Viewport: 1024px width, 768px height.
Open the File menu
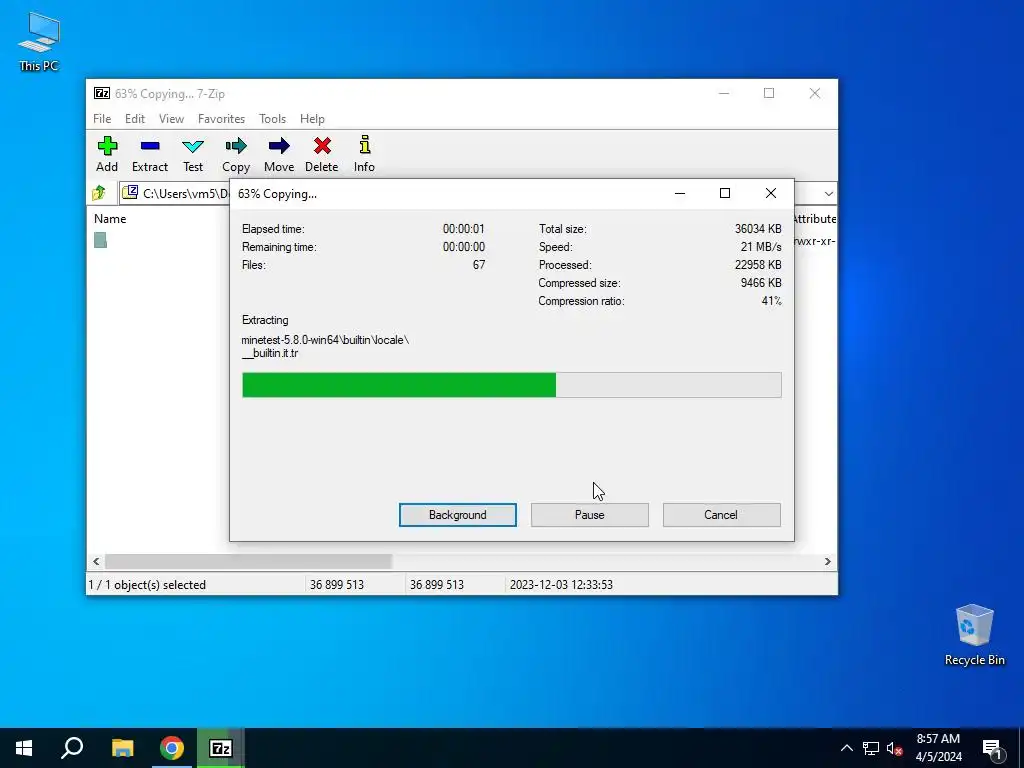coord(102,119)
